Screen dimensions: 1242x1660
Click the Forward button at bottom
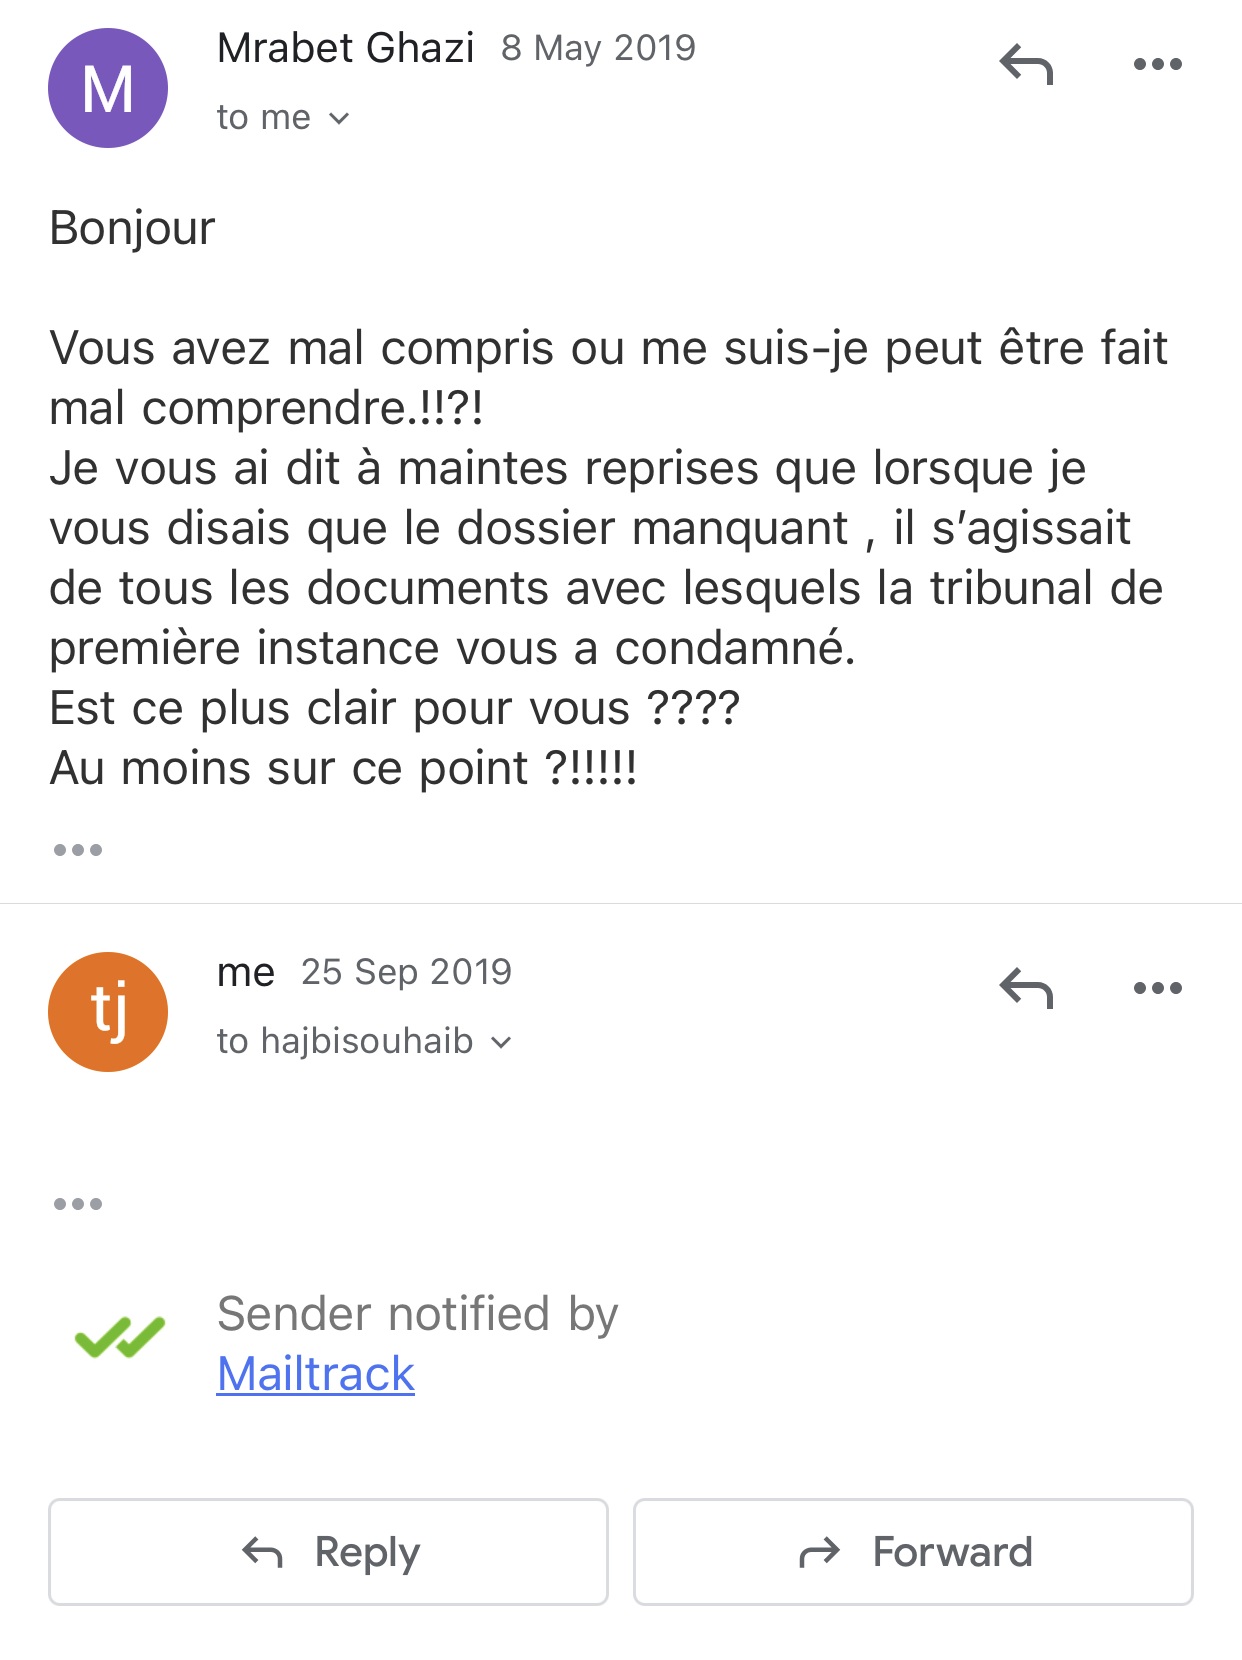coord(913,1552)
